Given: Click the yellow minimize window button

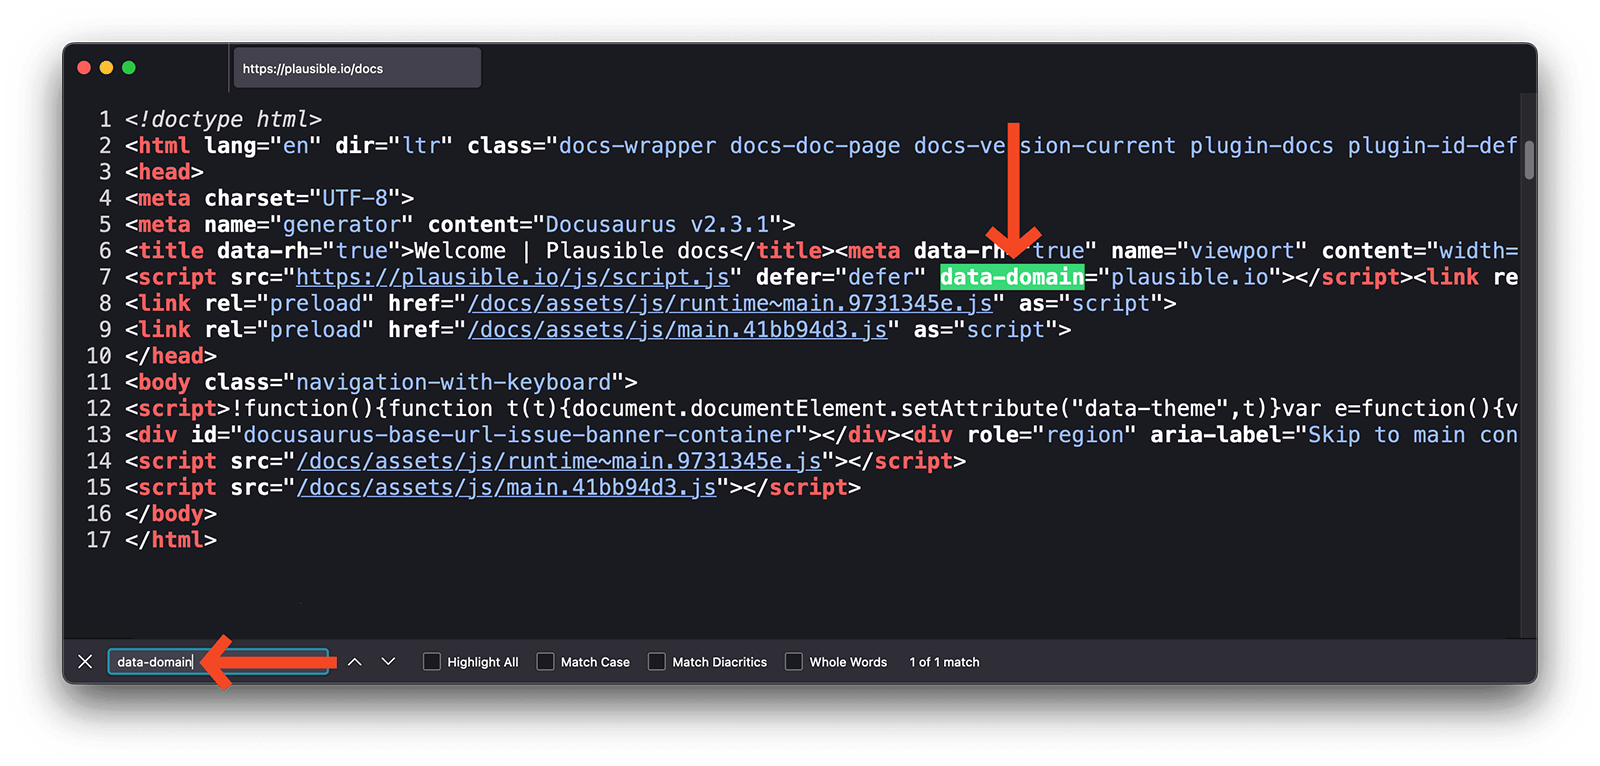Looking at the screenshot, I should (106, 68).
